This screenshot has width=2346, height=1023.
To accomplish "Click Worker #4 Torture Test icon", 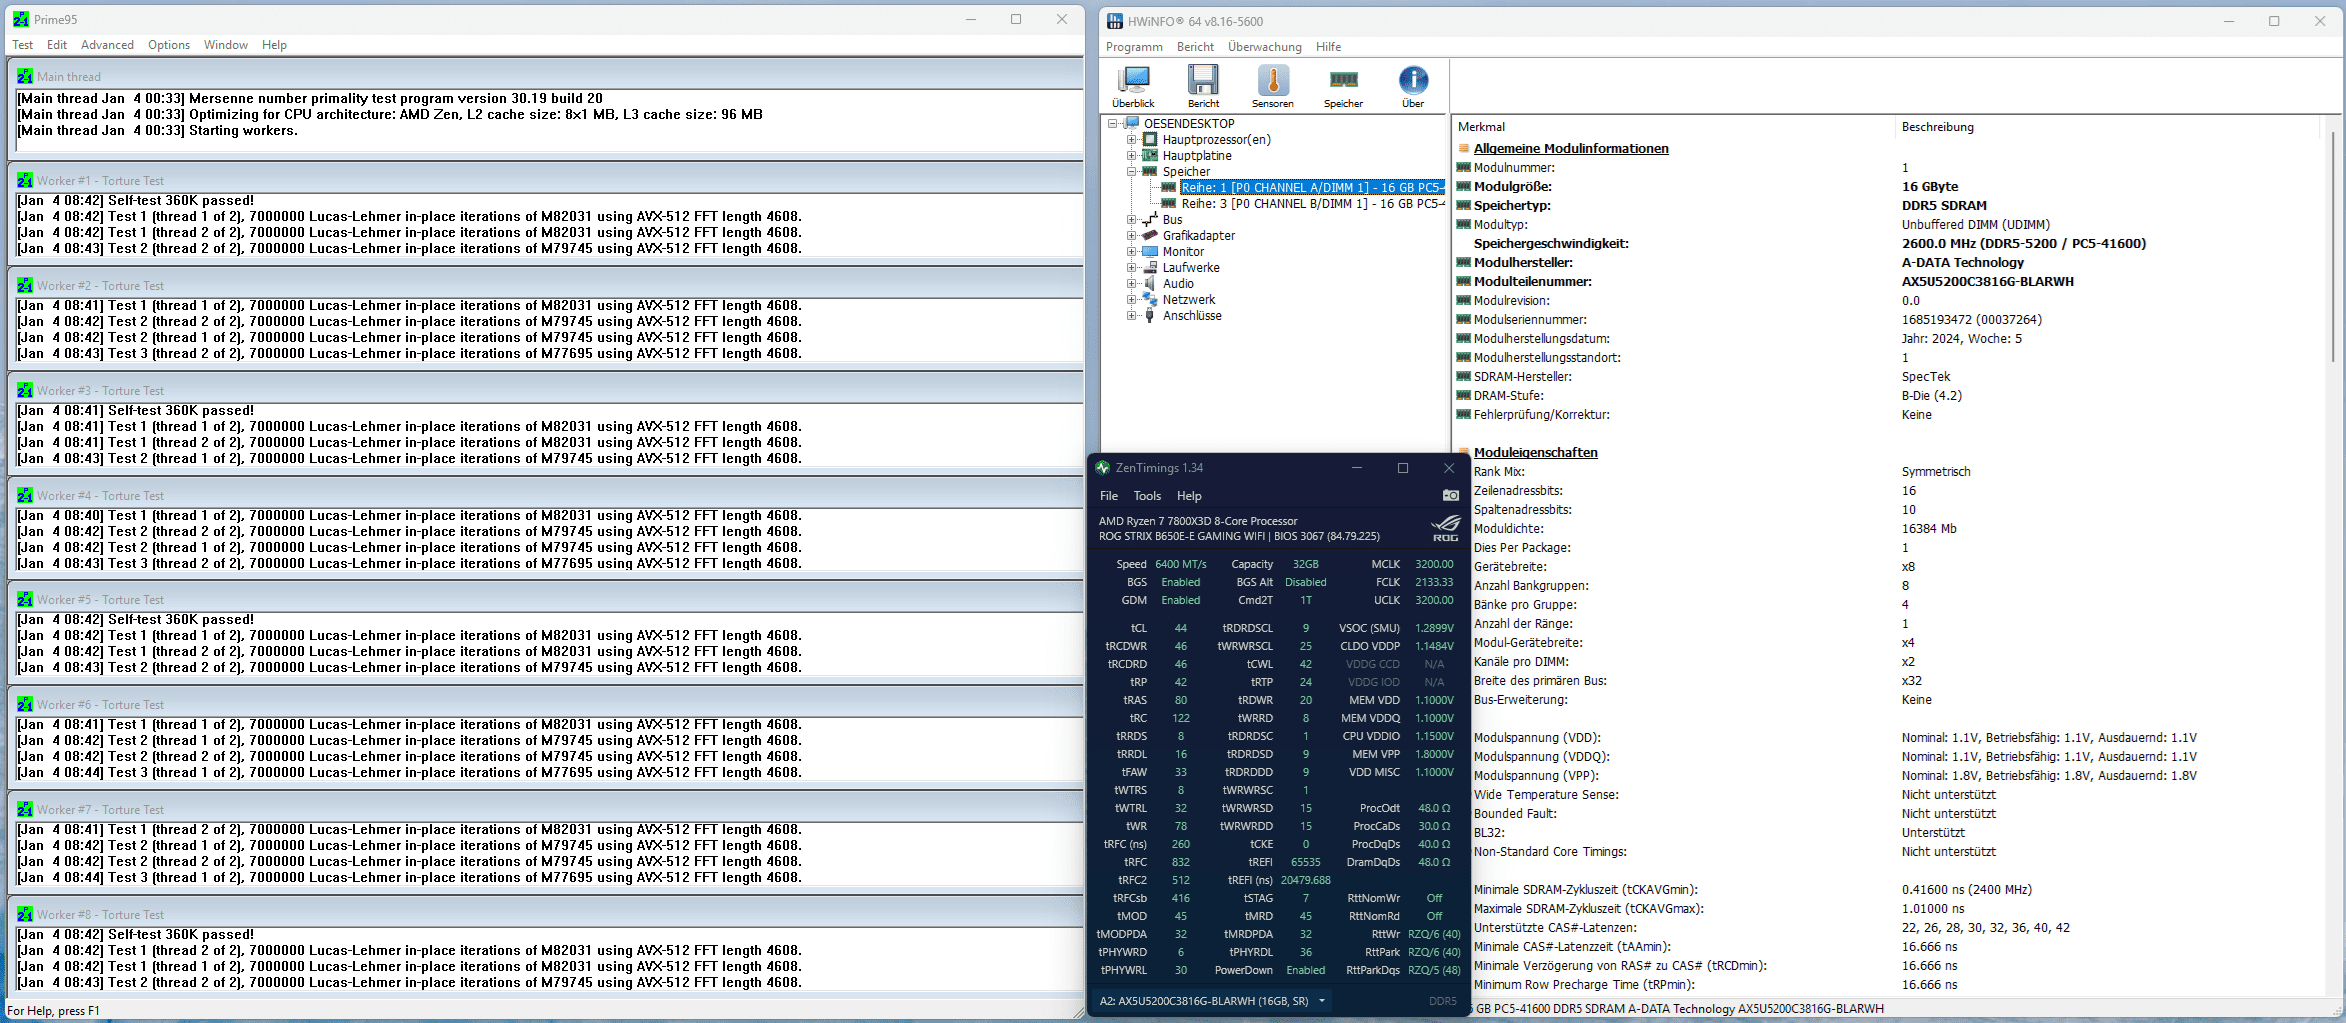I will tap(25, 496).
